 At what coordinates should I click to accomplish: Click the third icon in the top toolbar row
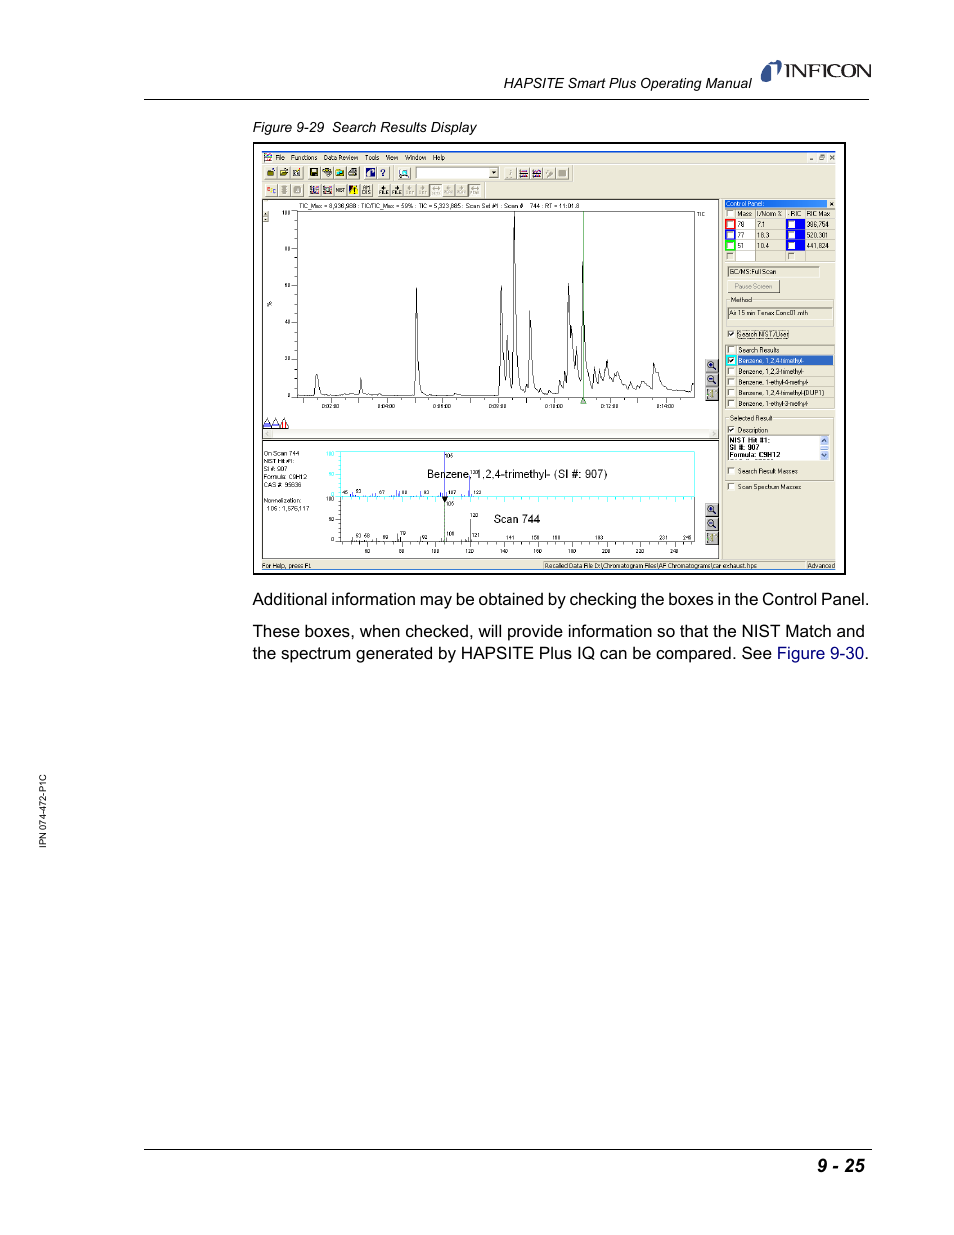click(x=297, y=172)
